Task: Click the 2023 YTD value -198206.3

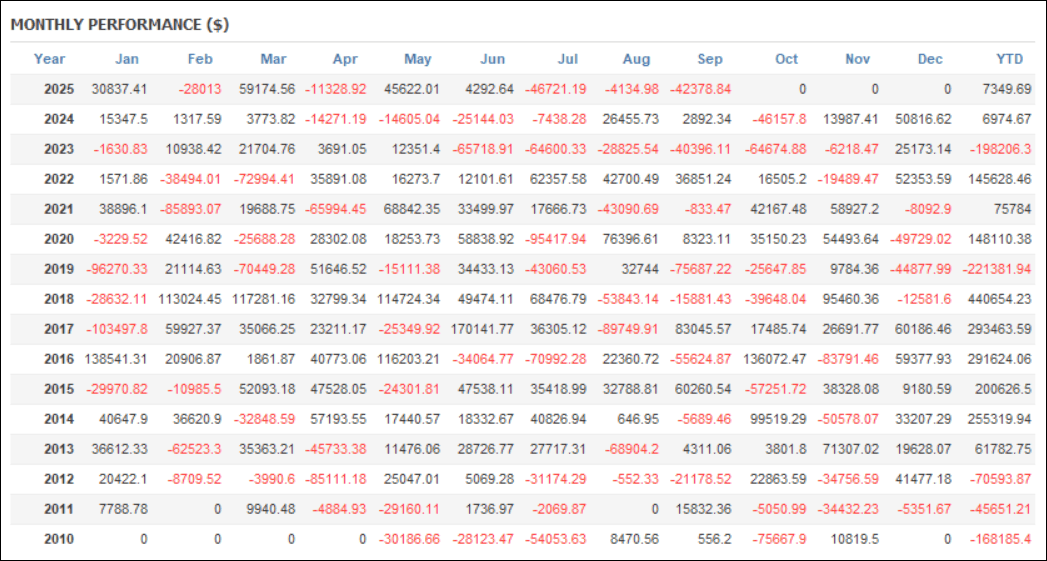Action: pyautogui.click(x=1000, y=149)
